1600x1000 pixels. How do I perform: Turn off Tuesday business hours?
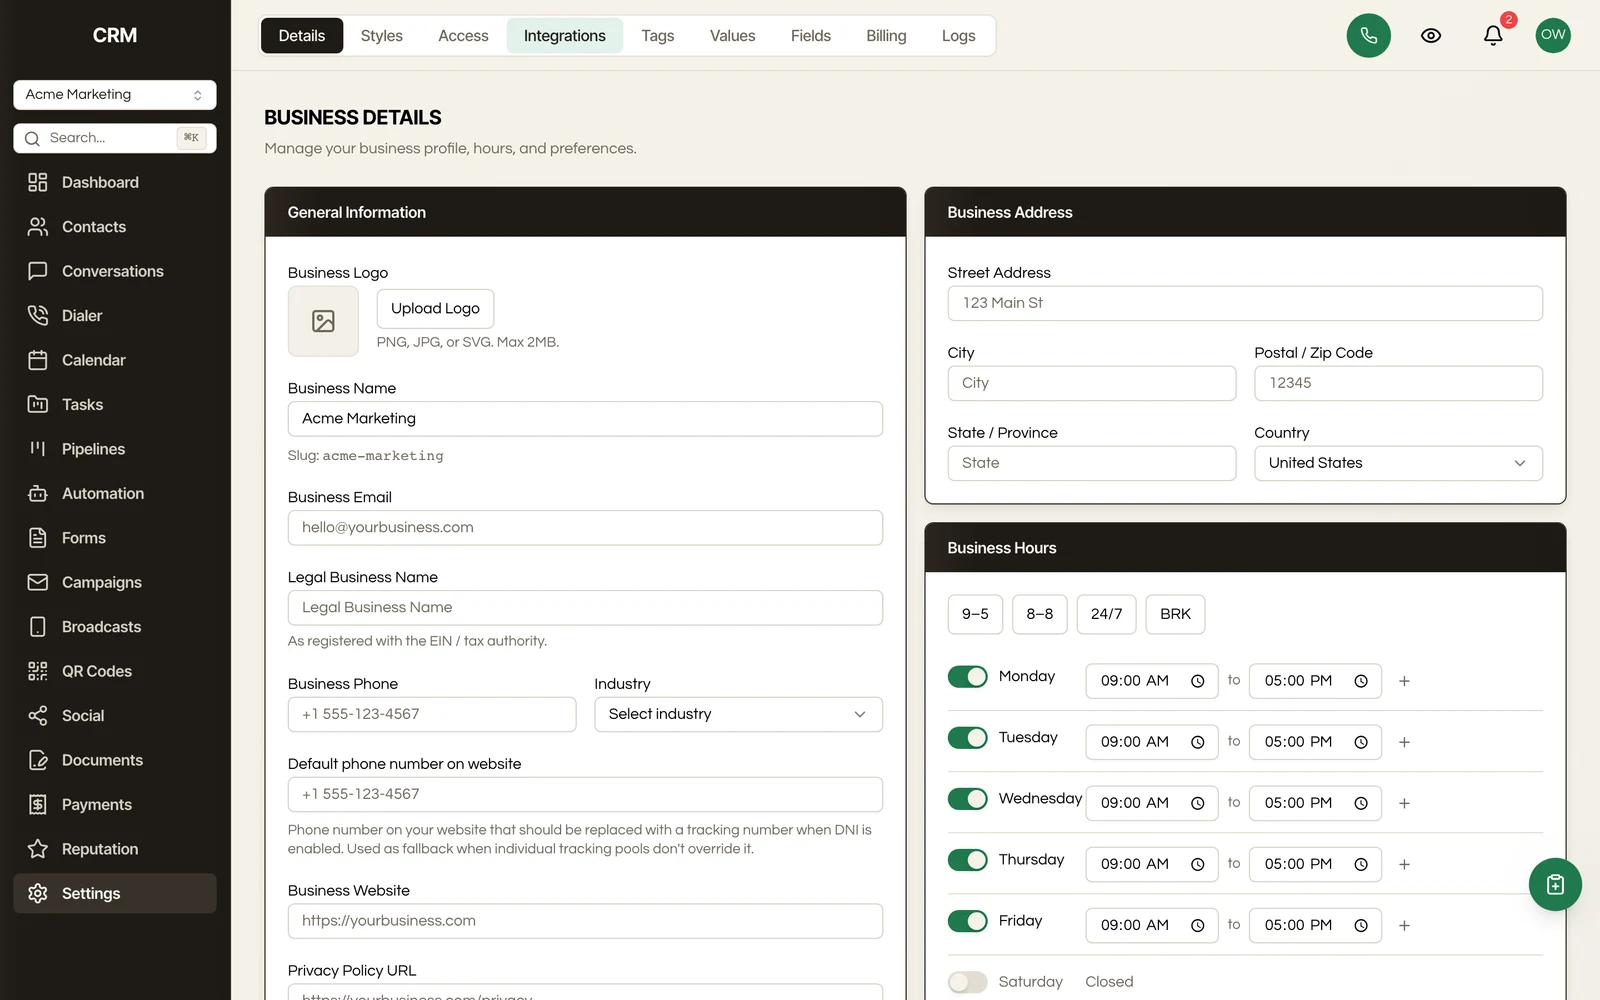pyautogui.click(x=967, y=738)
